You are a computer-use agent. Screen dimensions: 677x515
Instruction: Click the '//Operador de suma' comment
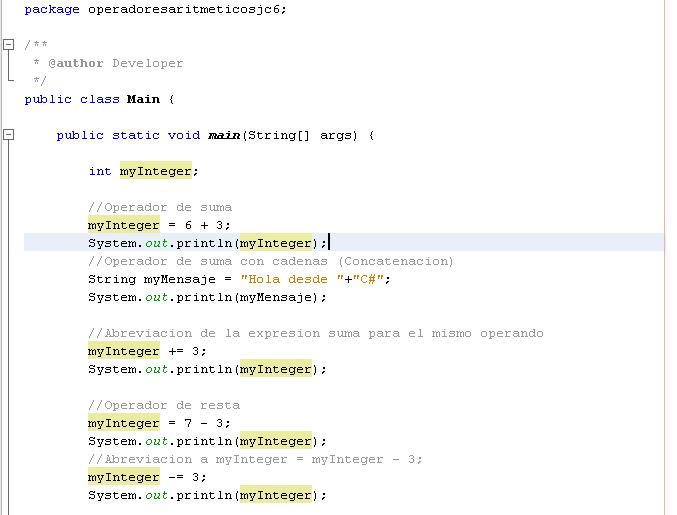tap(160, 207)
